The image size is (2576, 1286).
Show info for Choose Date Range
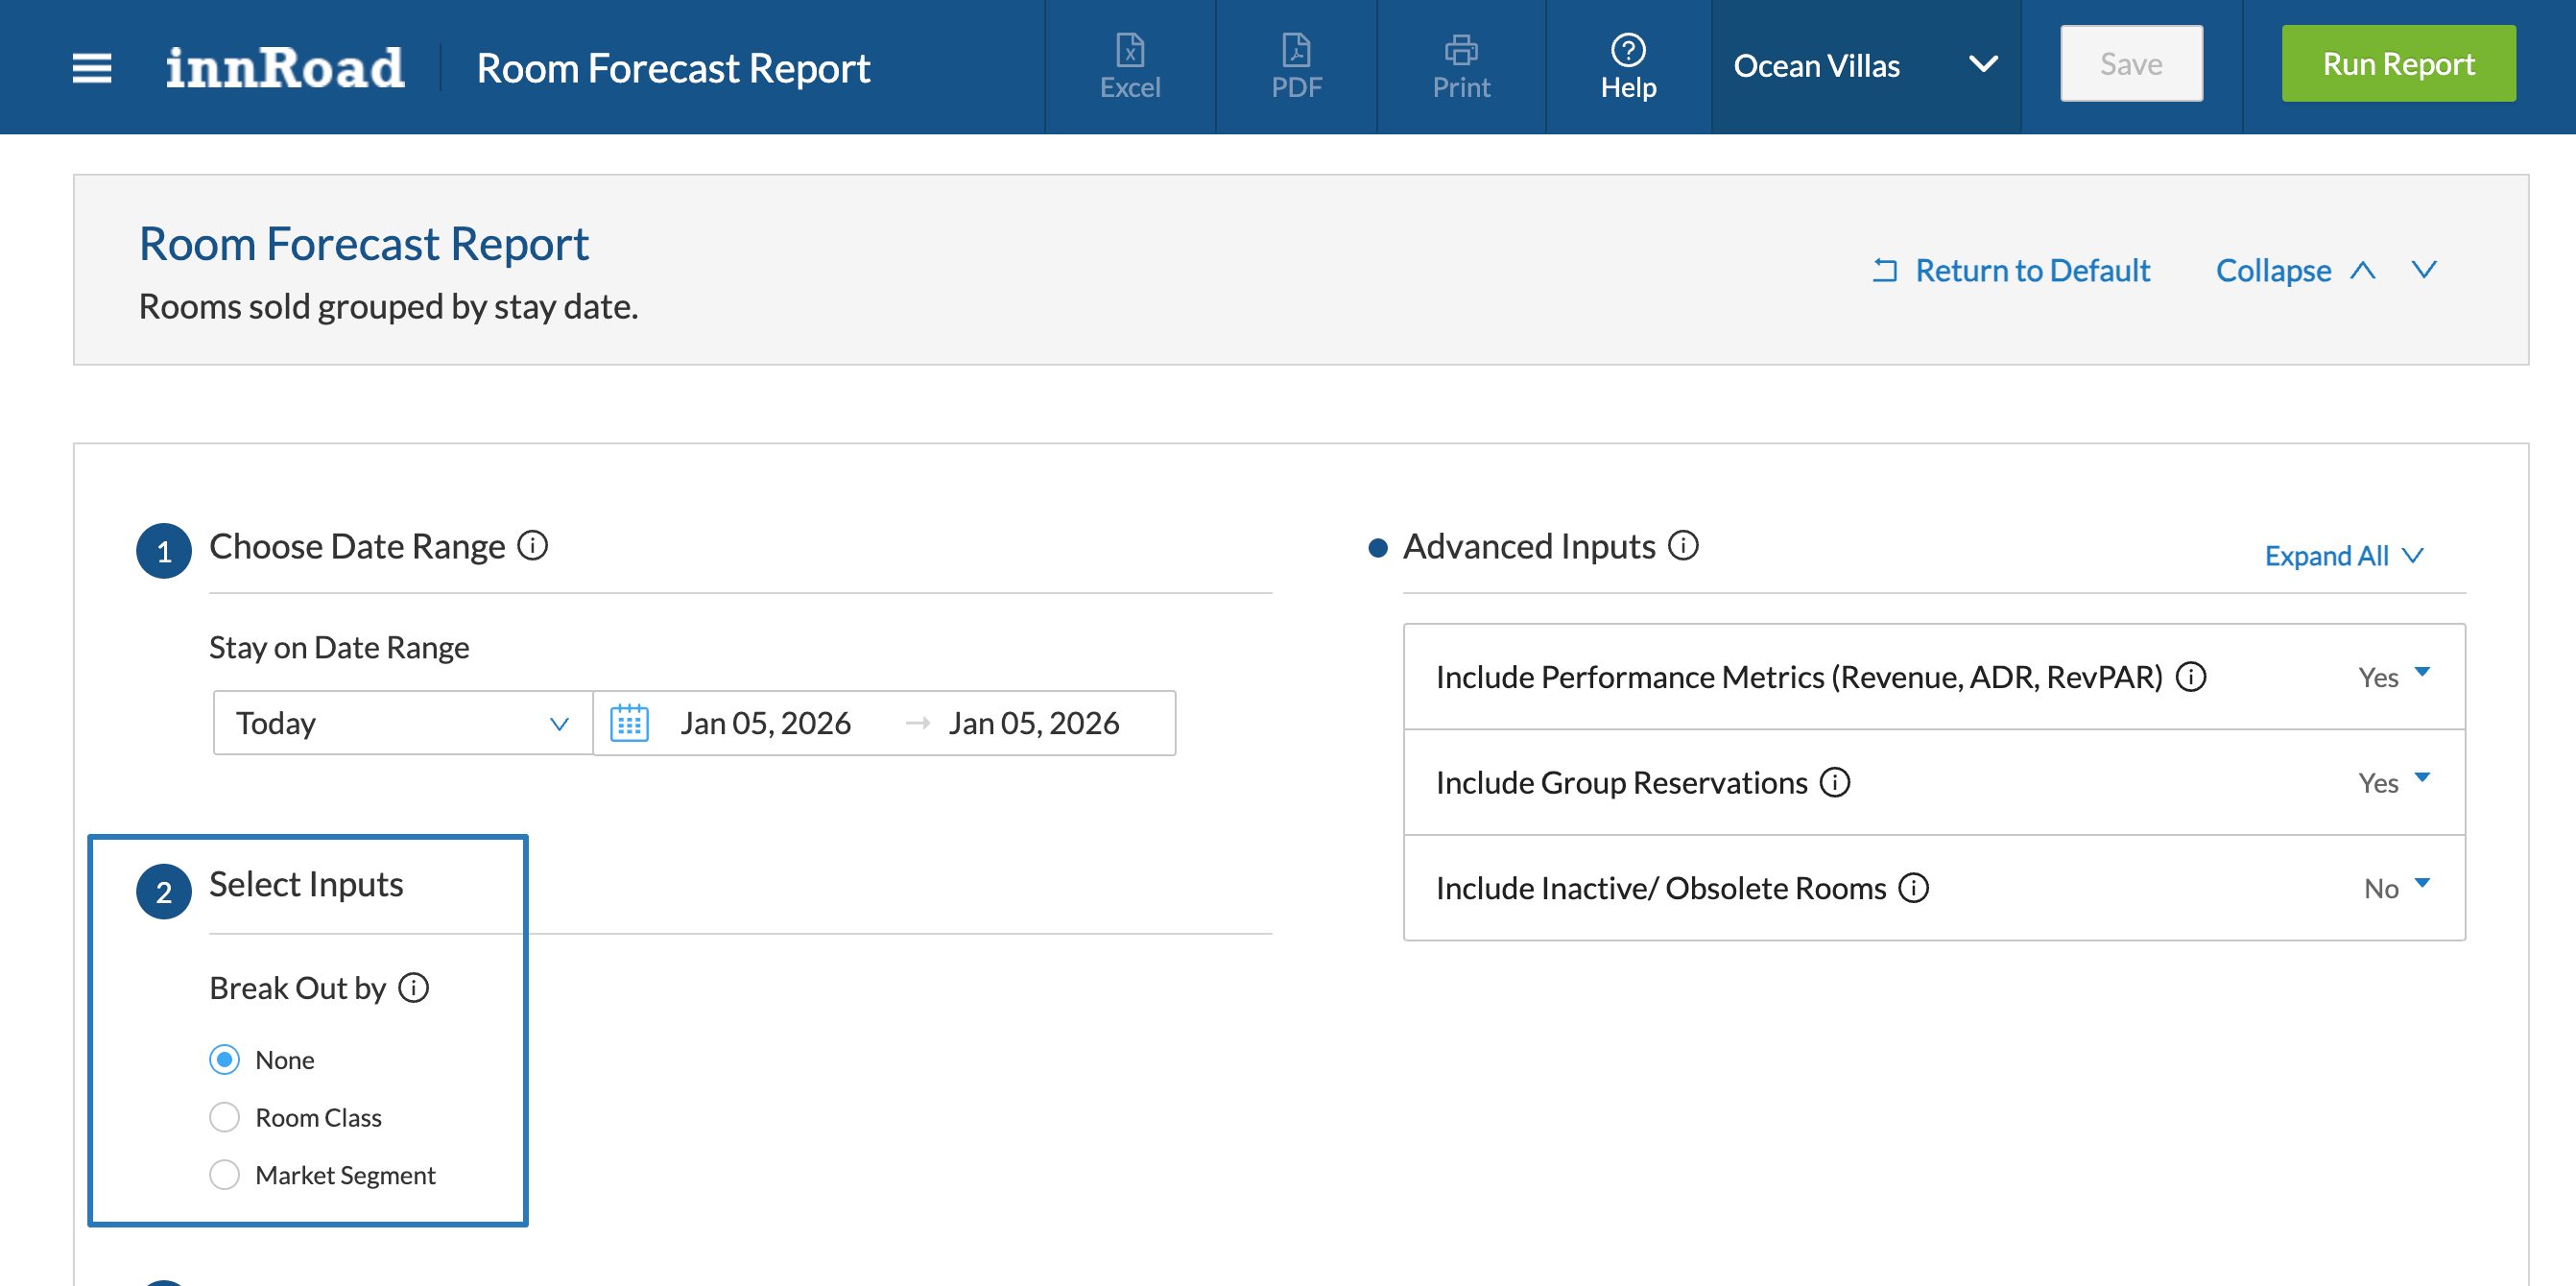pyautogui.click(x=532, y=546)
